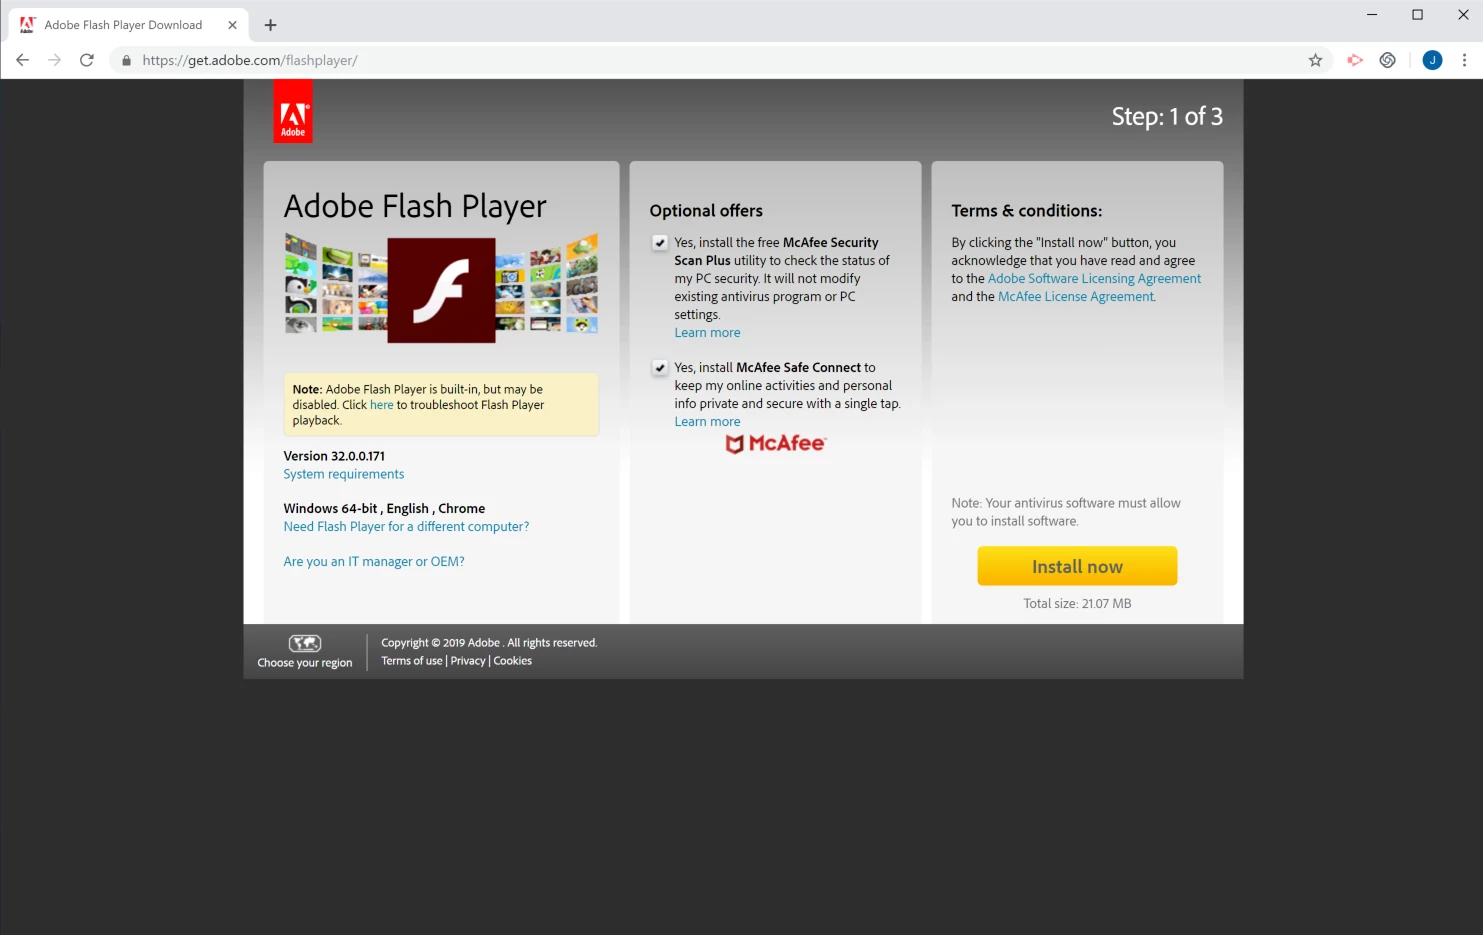Select the Adobe Flash Player Download tab
The image size is (1483, 935).
[129, 25]
